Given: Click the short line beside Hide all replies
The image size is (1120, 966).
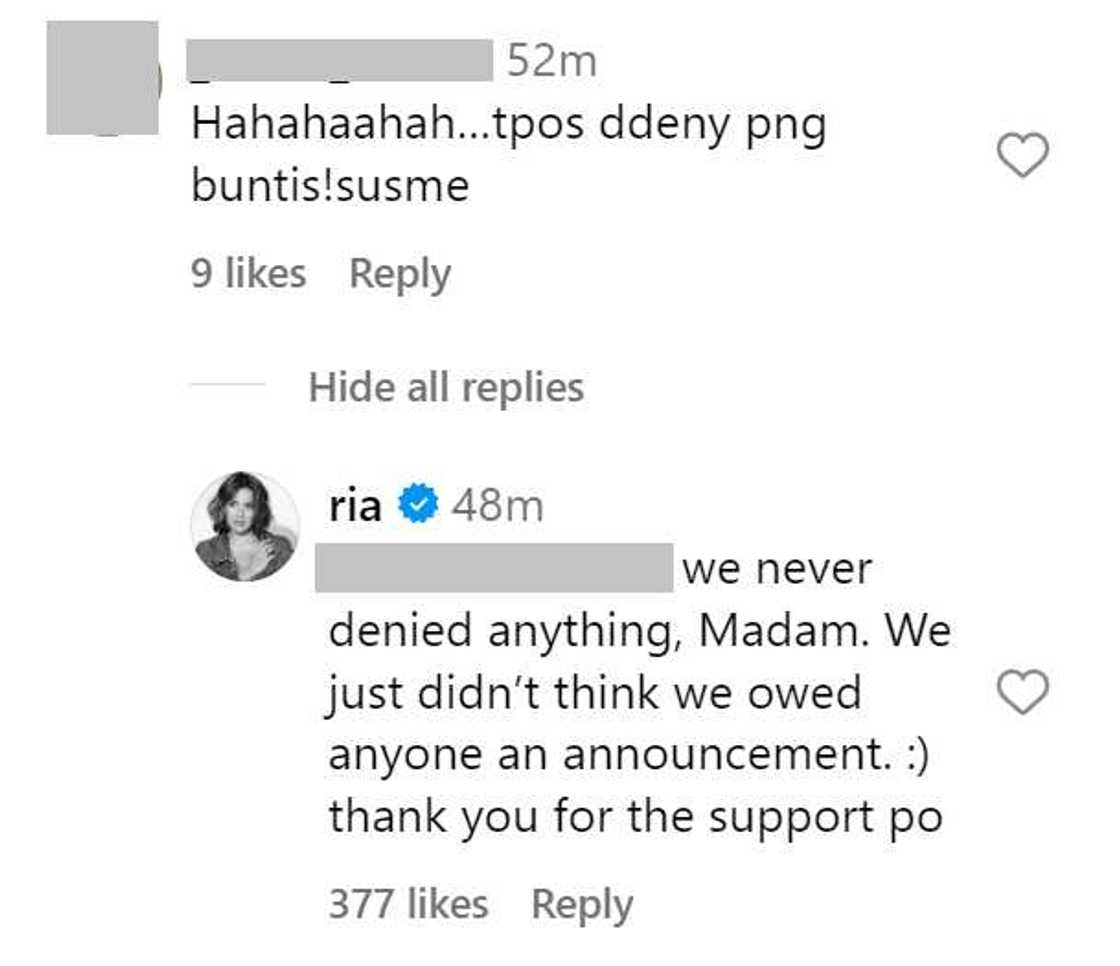Looking at the screenshot, I should [x=228, y=387].
